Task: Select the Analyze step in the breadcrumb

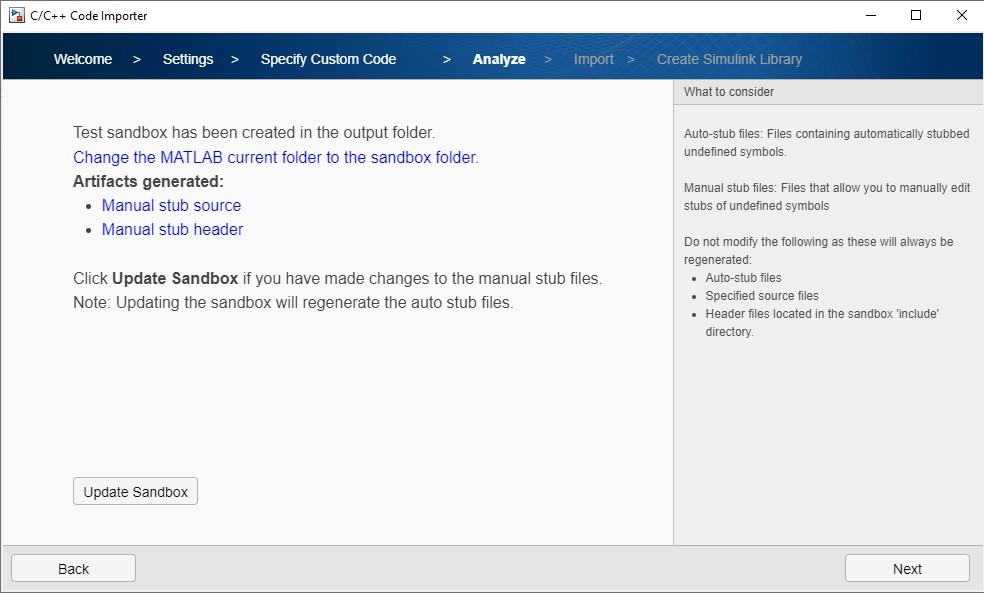Action: (x=499, y=59)
